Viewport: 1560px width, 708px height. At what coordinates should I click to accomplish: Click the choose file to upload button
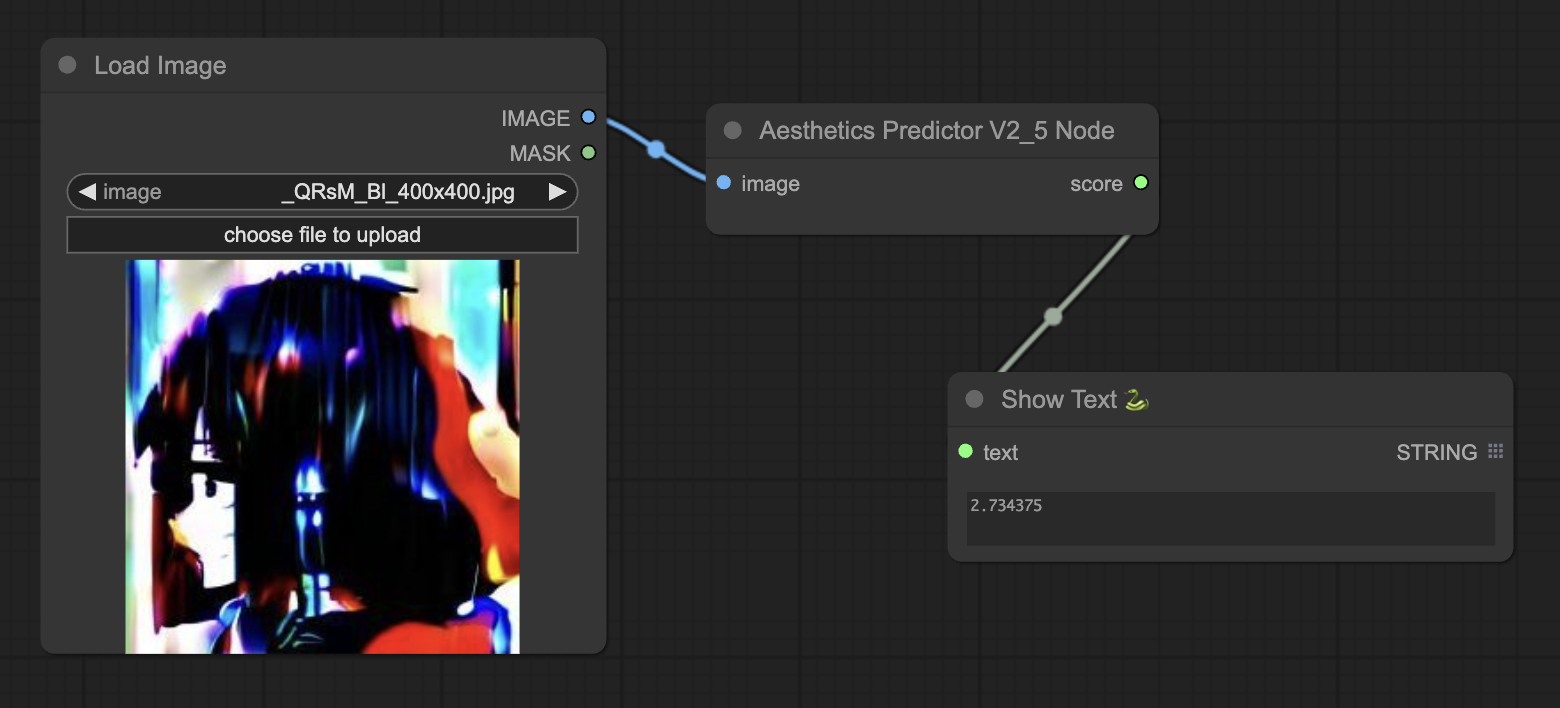coord(322,235)
